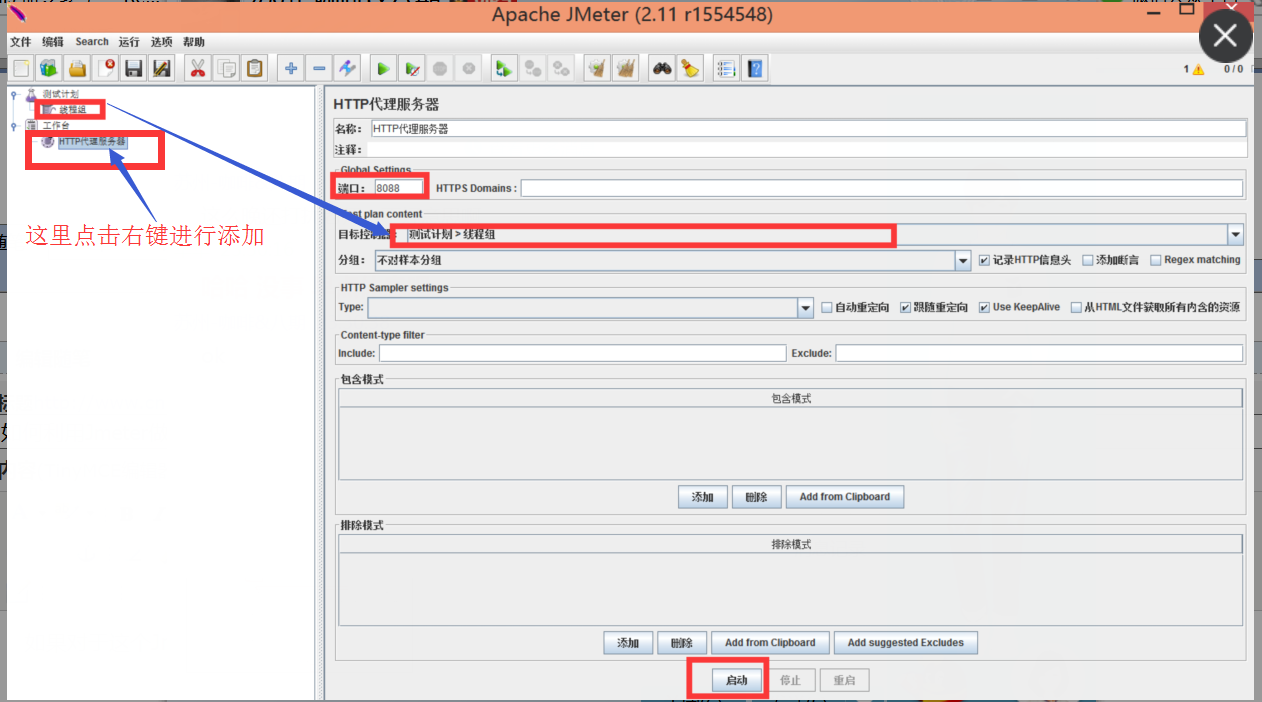
Task: Click the Save As toolbar icon
Action: [161, 68]
